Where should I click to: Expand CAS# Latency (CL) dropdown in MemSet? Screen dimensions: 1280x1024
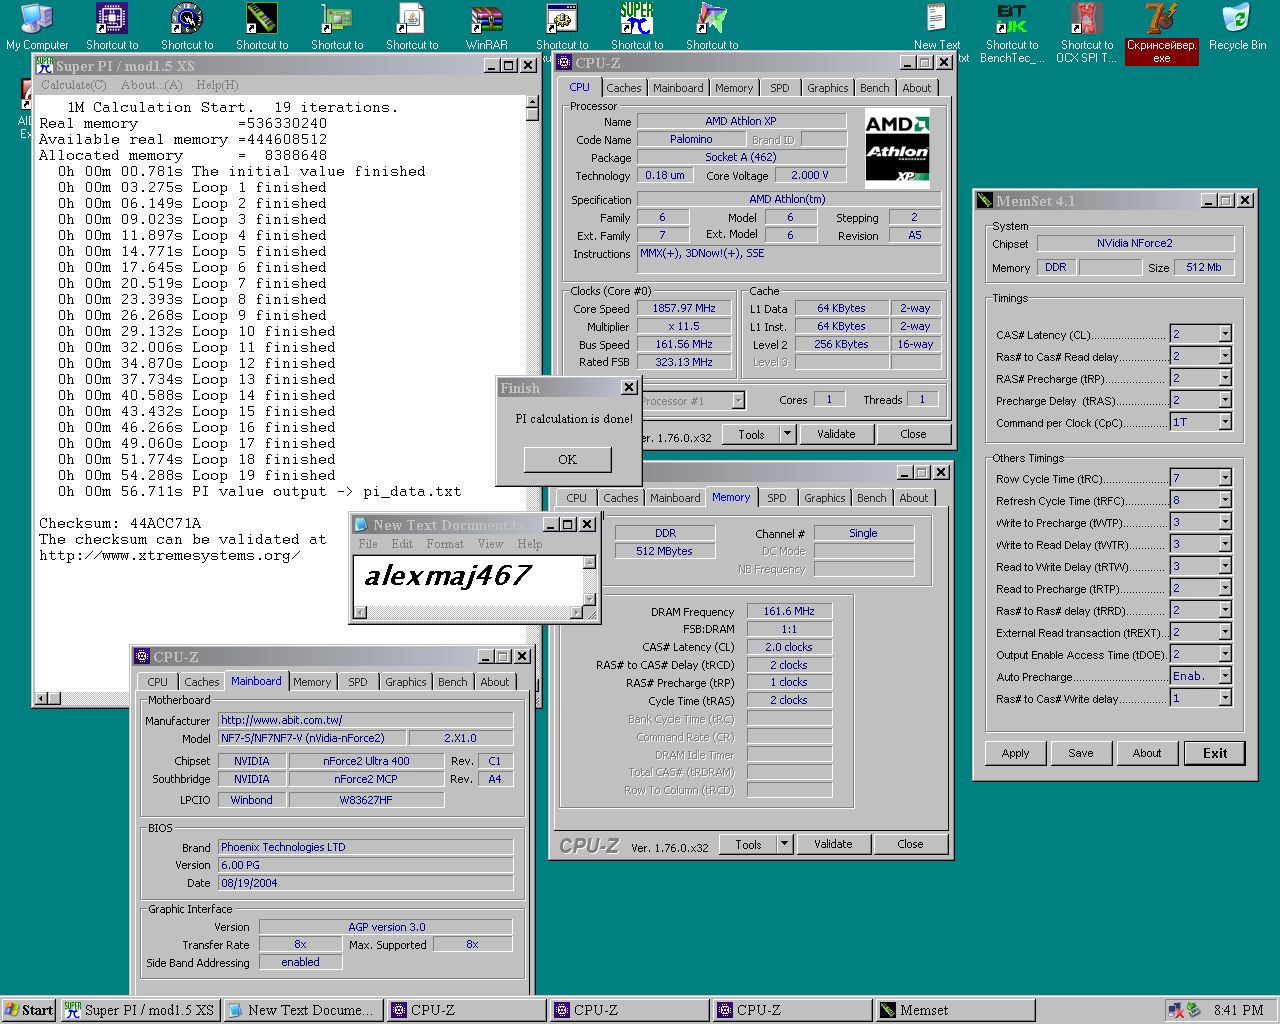tap(1225, 334)
